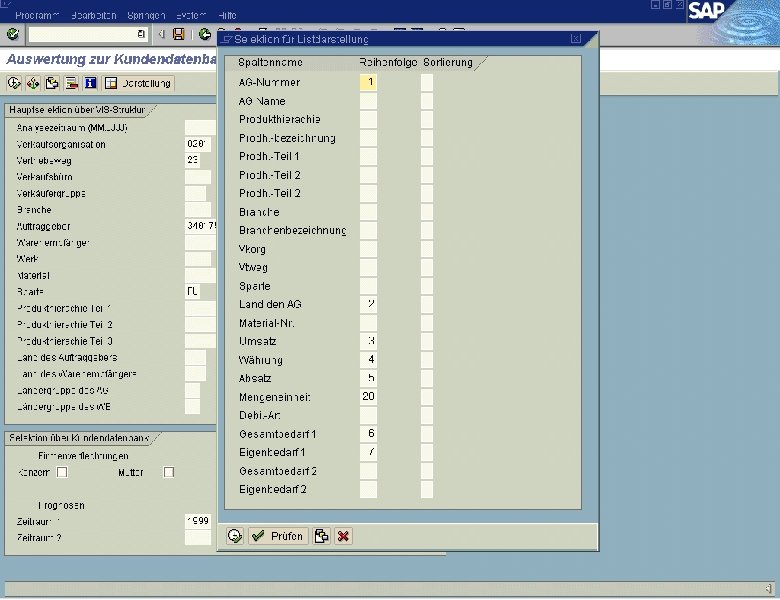Click the blue Information icon
This screenshot has width=780, height=600.
[90, 83]
